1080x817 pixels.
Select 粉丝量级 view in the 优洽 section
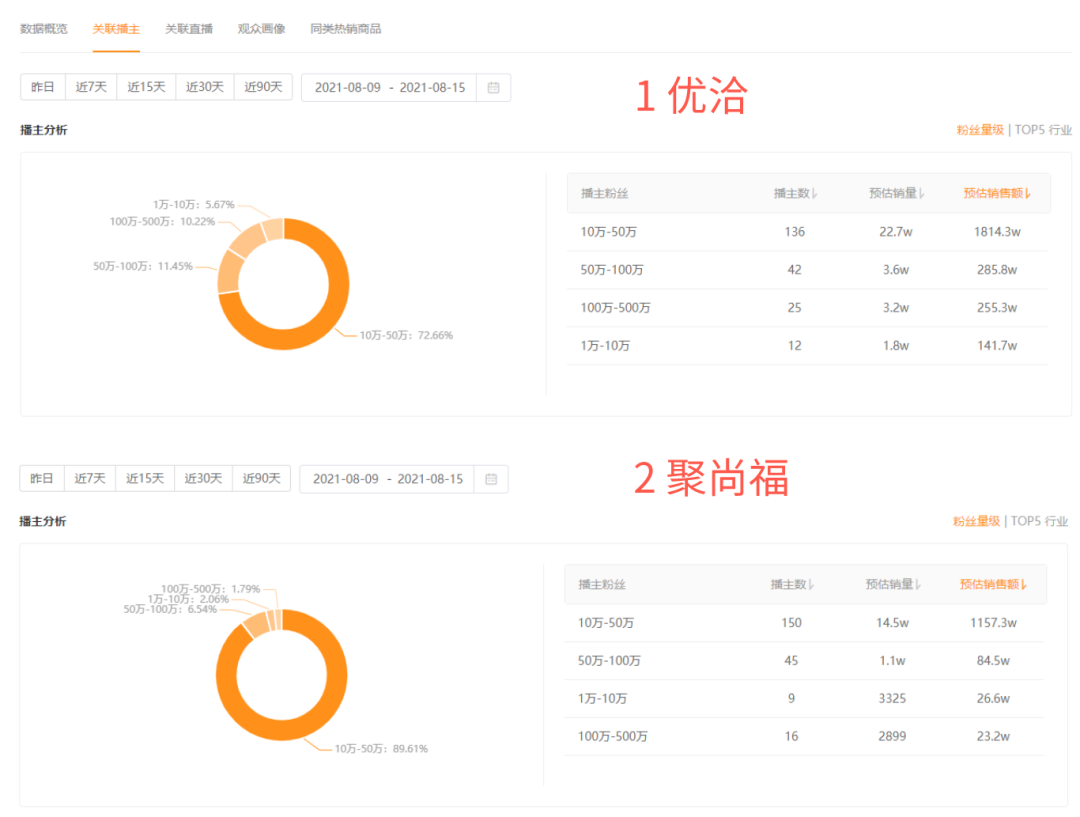coord(979,130)
